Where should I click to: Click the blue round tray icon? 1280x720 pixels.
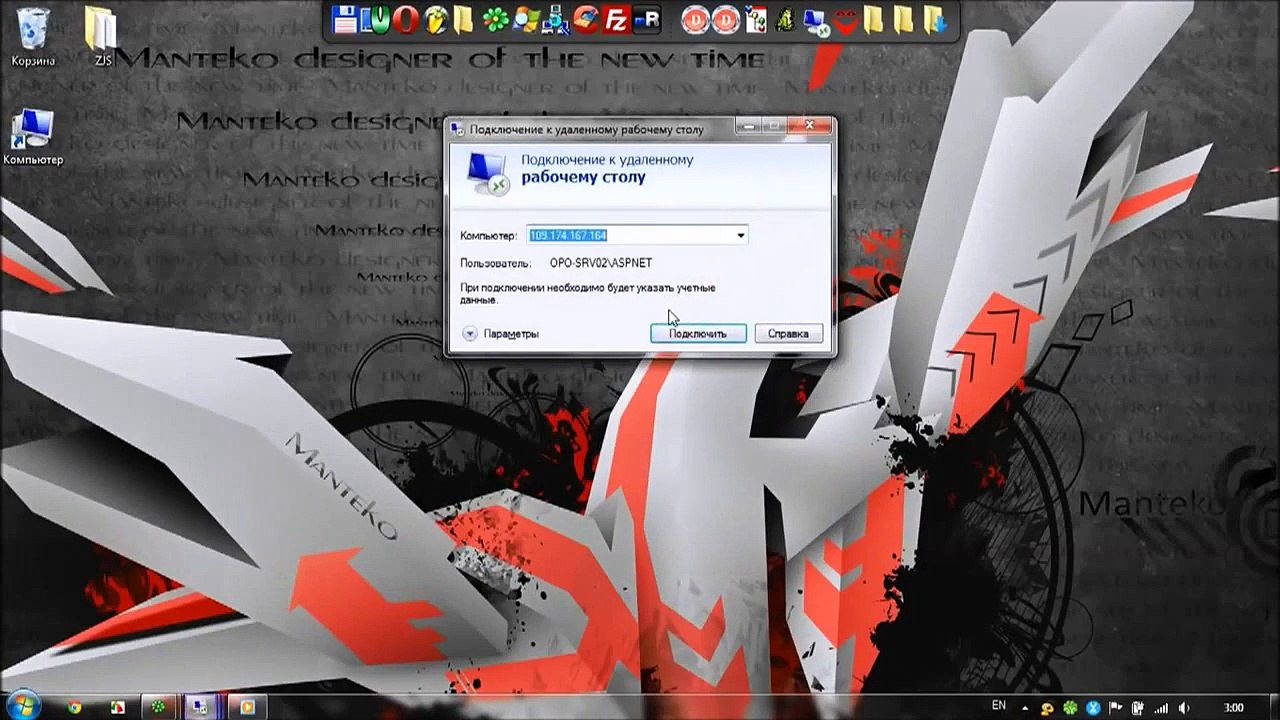pyautogui.click(x=1093, y=708)
